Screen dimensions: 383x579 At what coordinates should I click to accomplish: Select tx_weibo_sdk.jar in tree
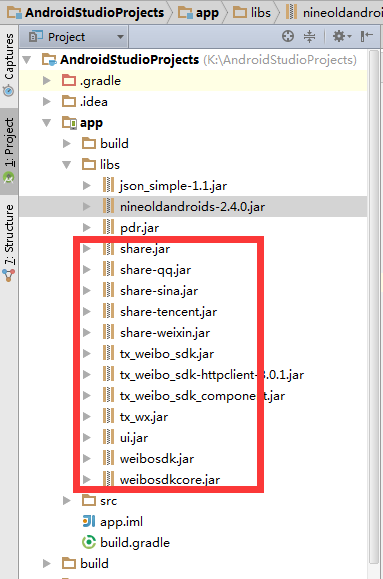[x=167, y=354]
